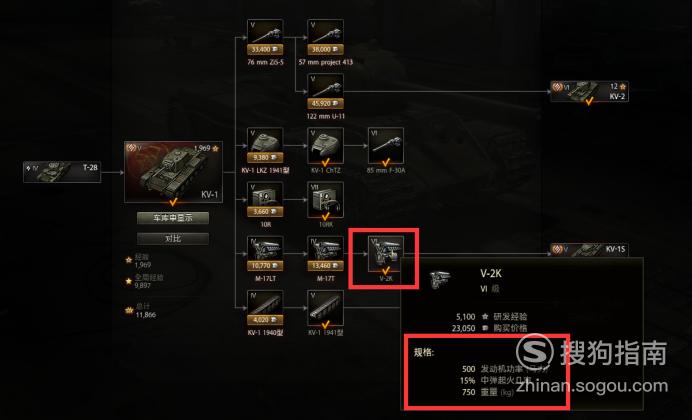Go to the T-28 predecessor tank
The height and width of the screenshot is (420, 692).
(x=62, y=172)
